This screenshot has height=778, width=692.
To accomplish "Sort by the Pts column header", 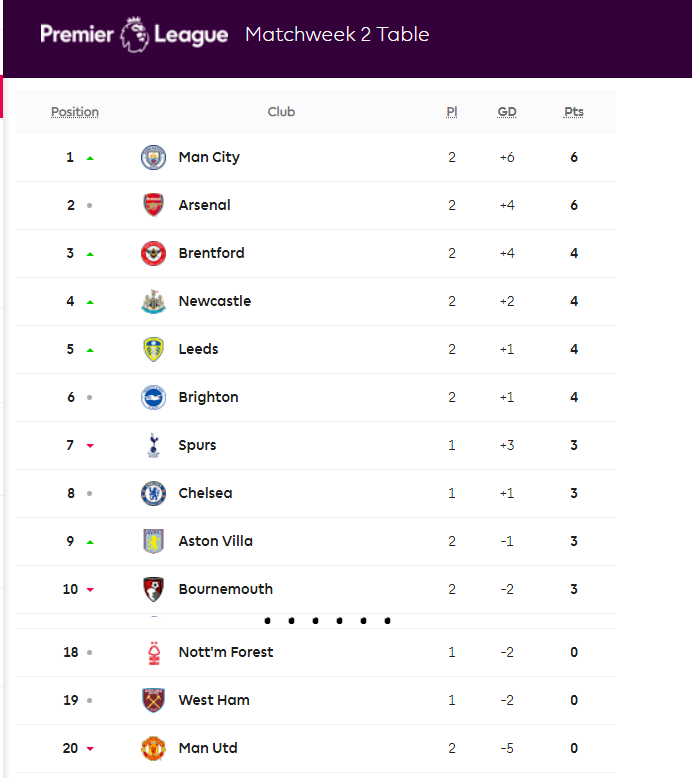I will coord(574,112).
